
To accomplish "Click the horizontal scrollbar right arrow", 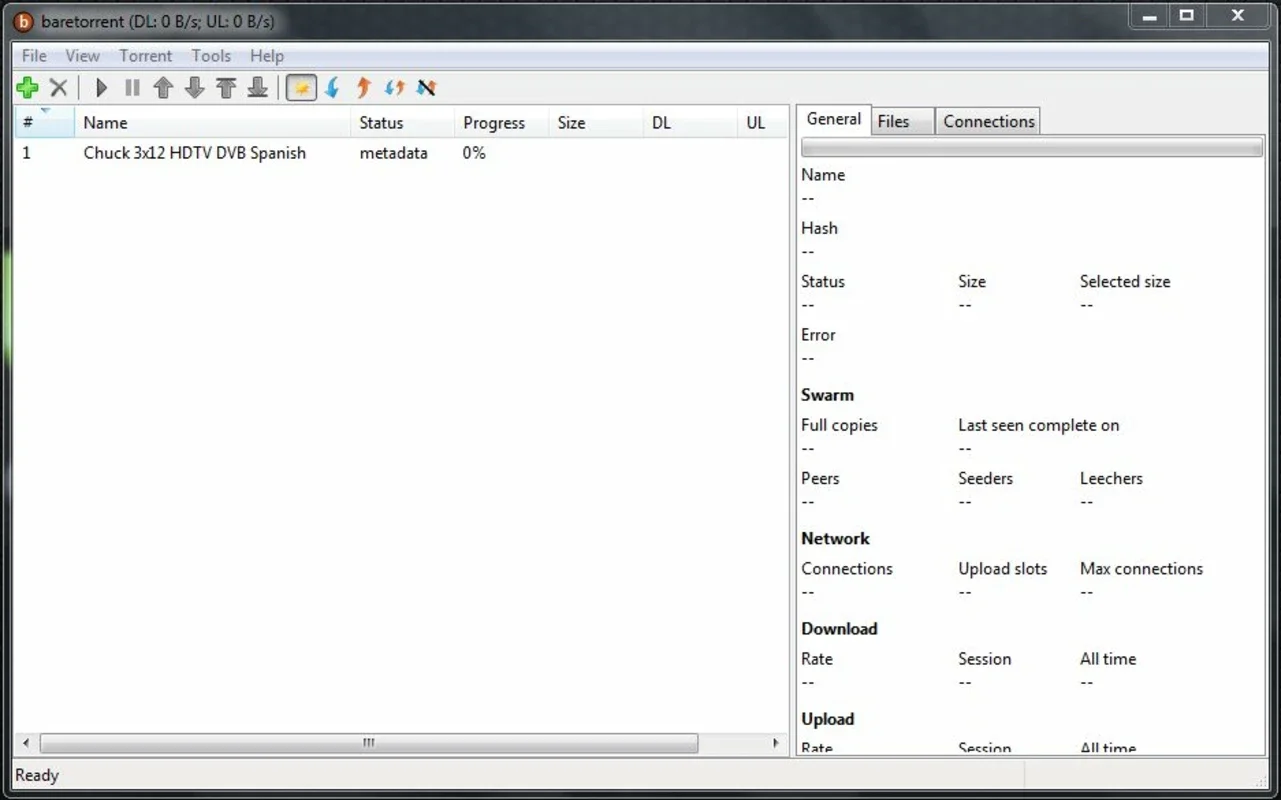I will pos(776,743).
